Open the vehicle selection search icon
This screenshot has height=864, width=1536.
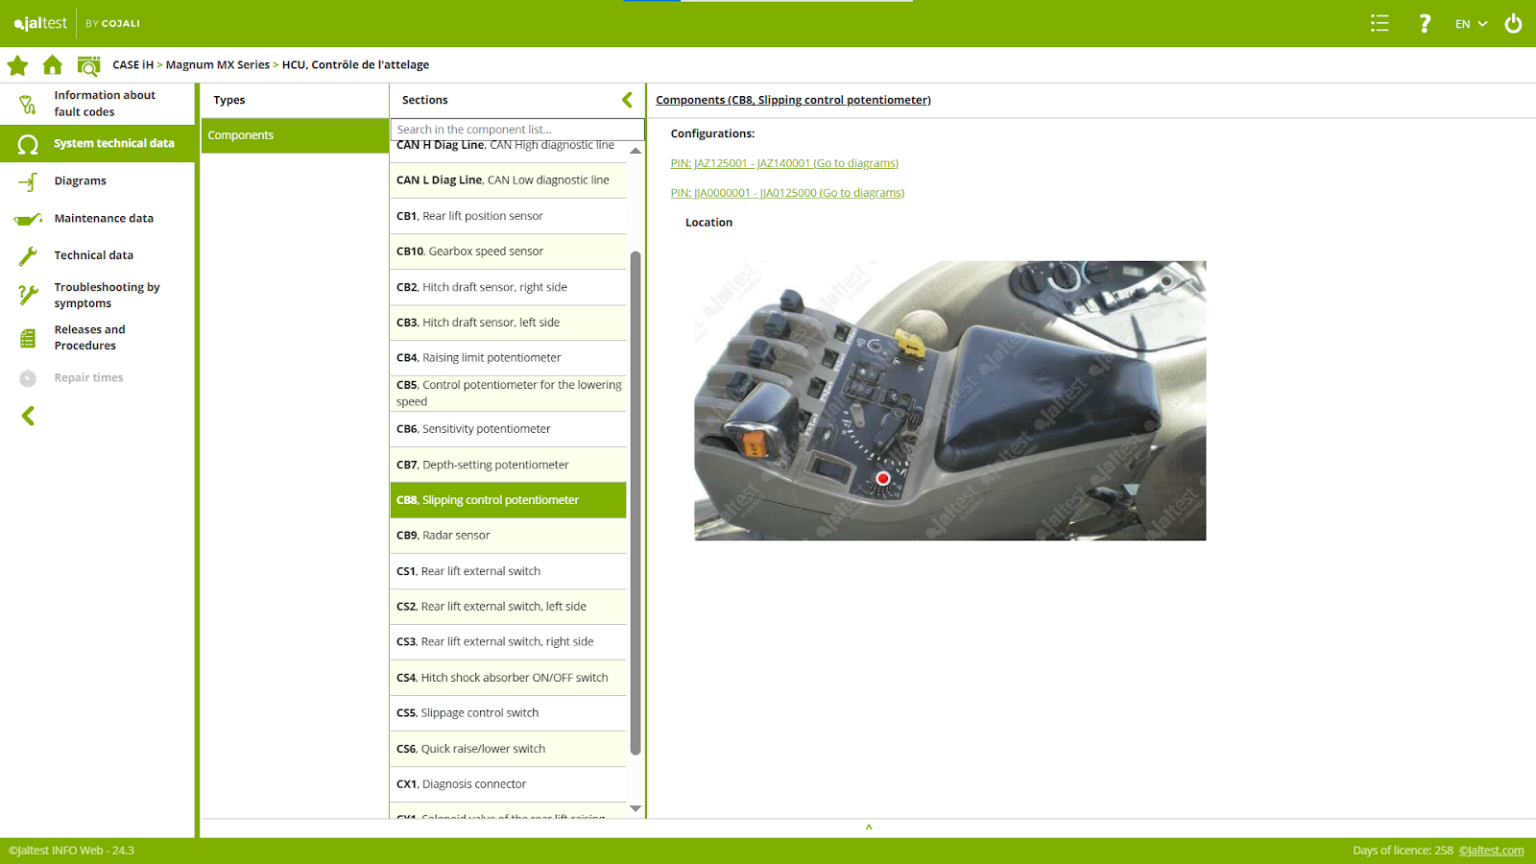coord(88,64)
